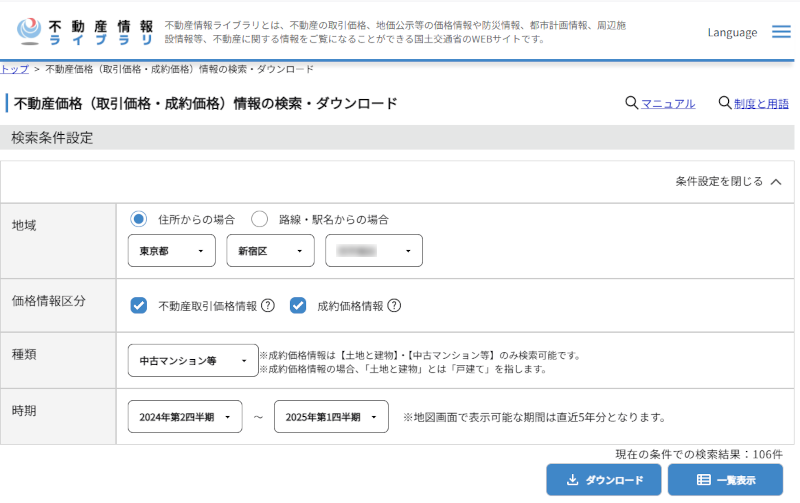Open the 新宿区 city dropdown
The height and width of the screenshot is (503, 800).
[270, 251]
